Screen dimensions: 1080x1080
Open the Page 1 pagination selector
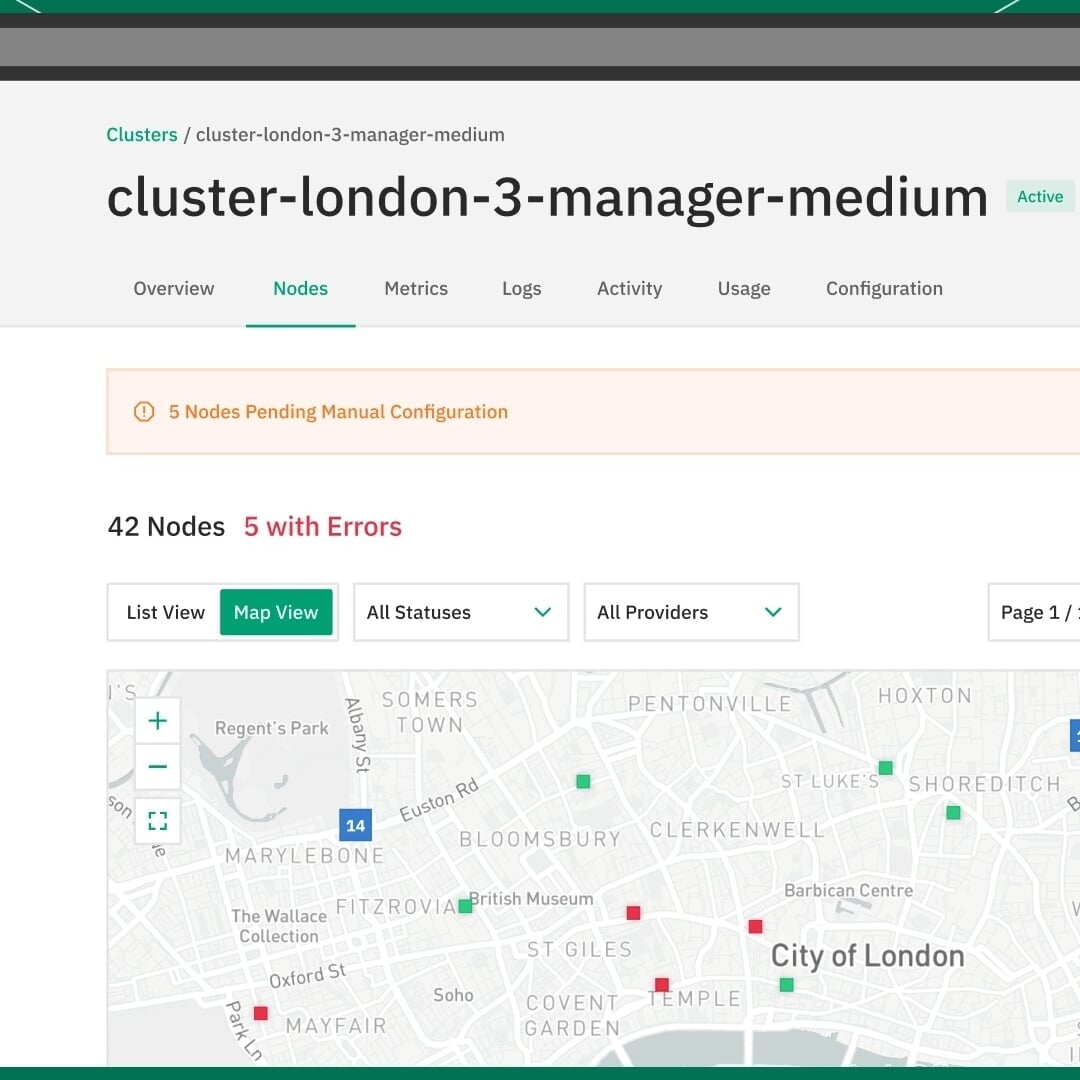click(x=1034, y=612)
